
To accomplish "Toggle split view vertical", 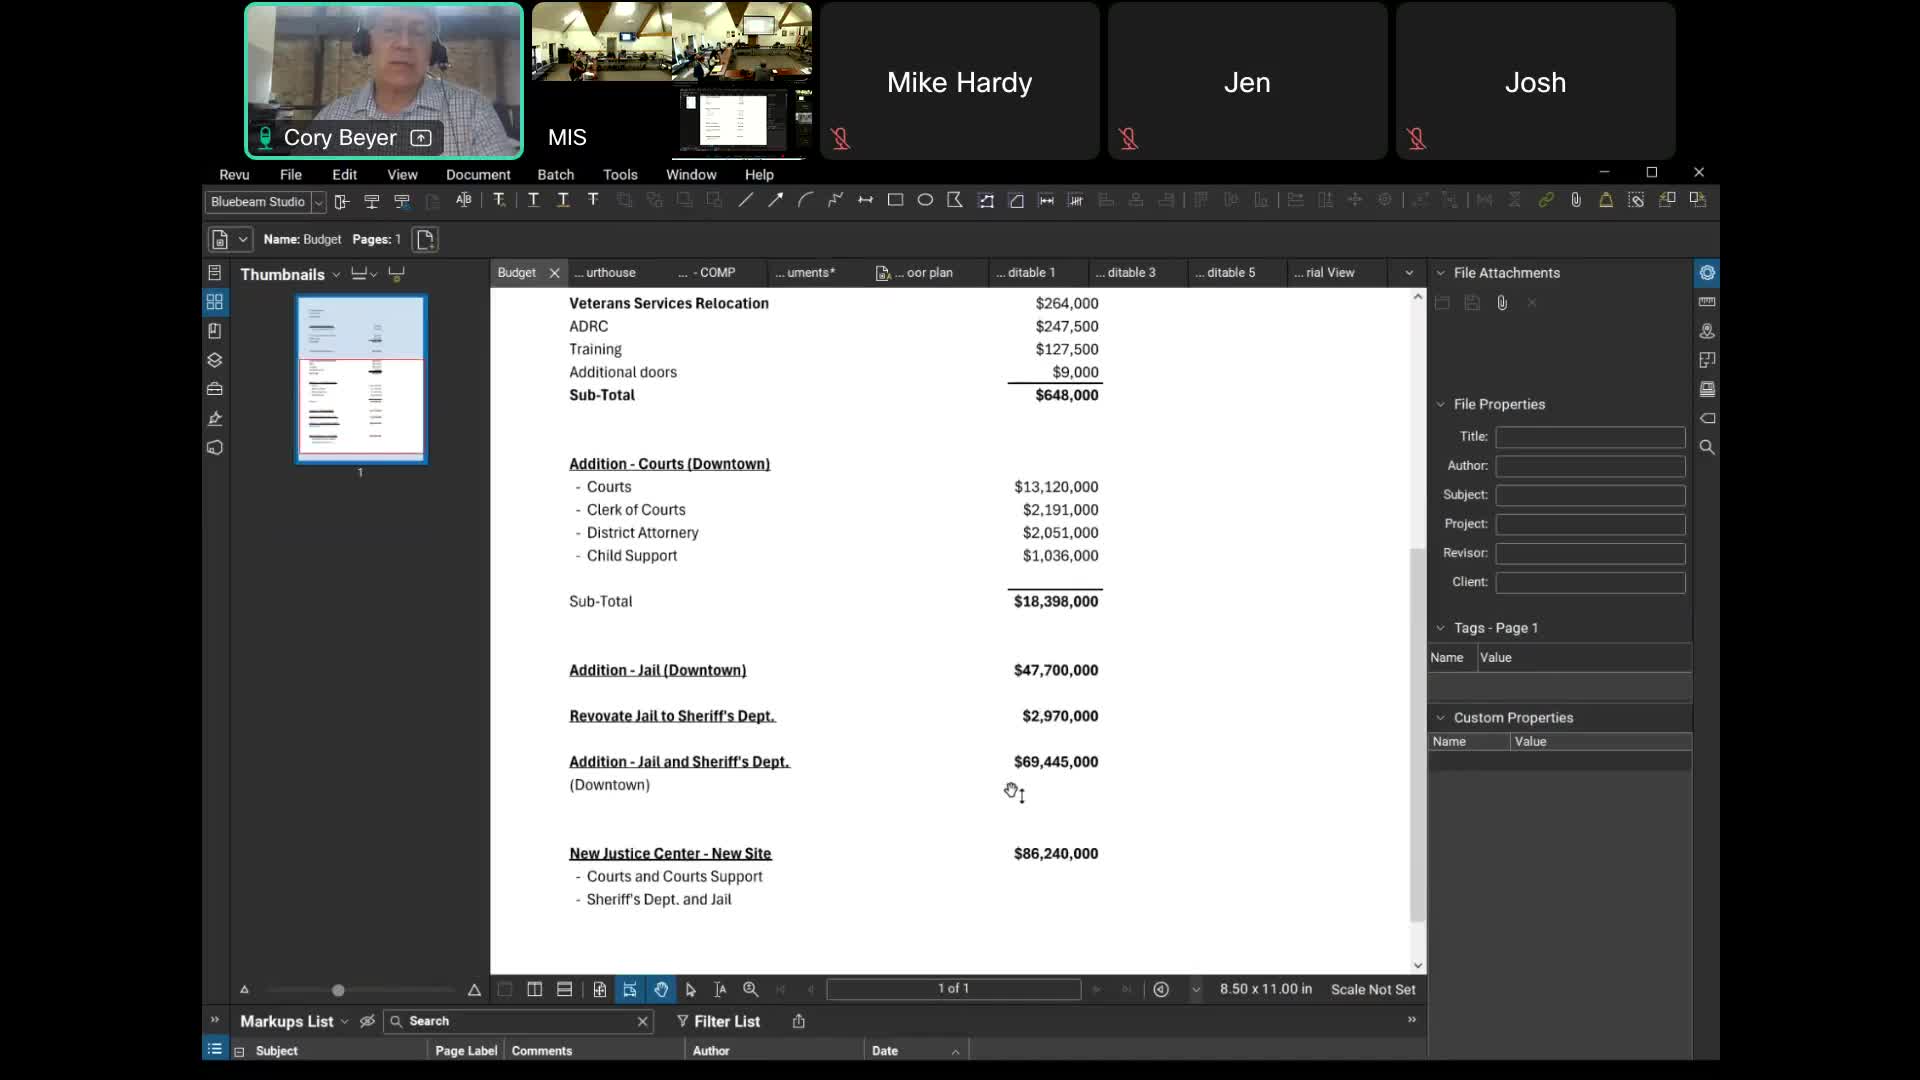I will [535, 989].
